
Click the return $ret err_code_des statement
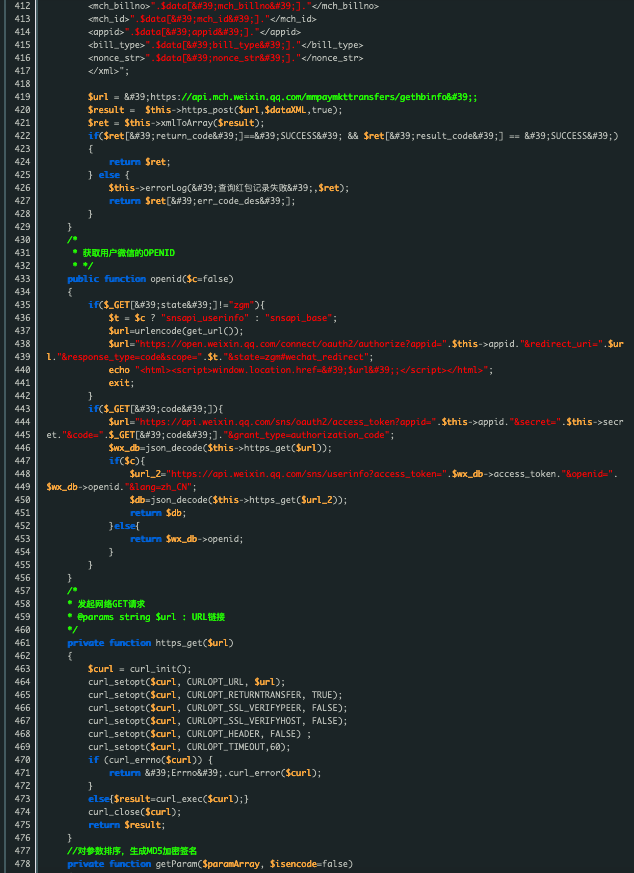tap(202, 201)
